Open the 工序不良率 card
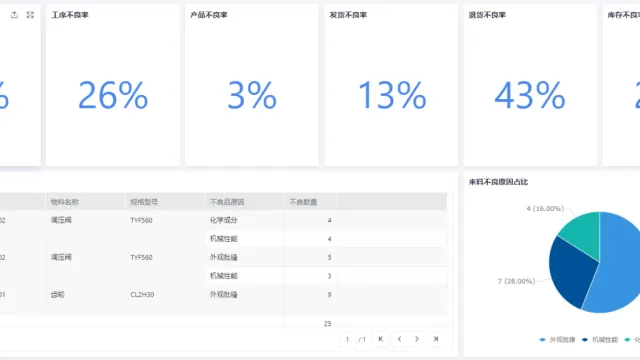Image resolution: width=640 pixels, height=360 pixels. coord(113,85)
